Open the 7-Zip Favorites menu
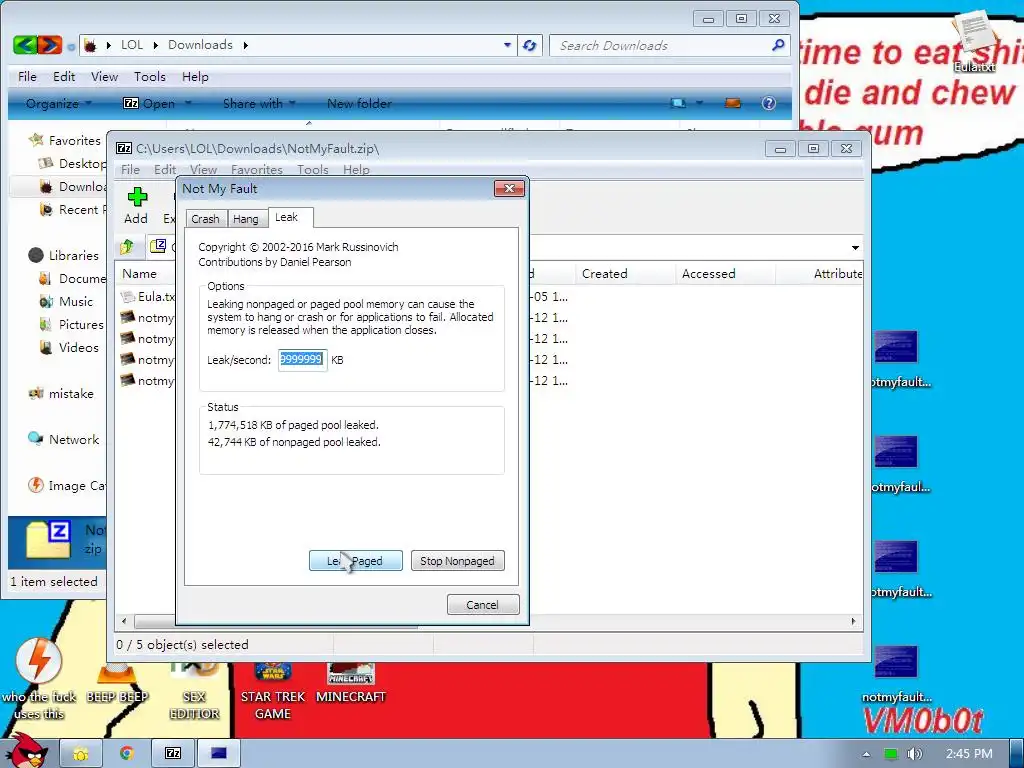This screenshot has height=768, width=1024. tap(257, 170)
